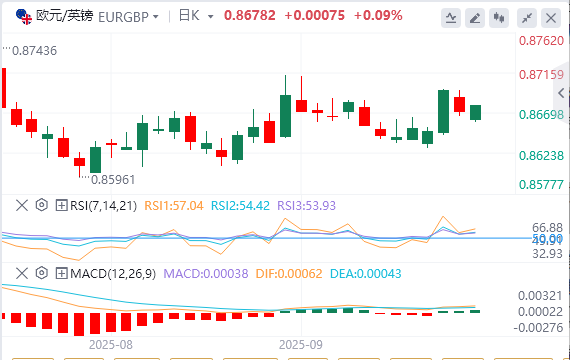Screen dimensions: 570x360
Task: Expand side panel with left chevron
Action: click(x=561, y=93)
